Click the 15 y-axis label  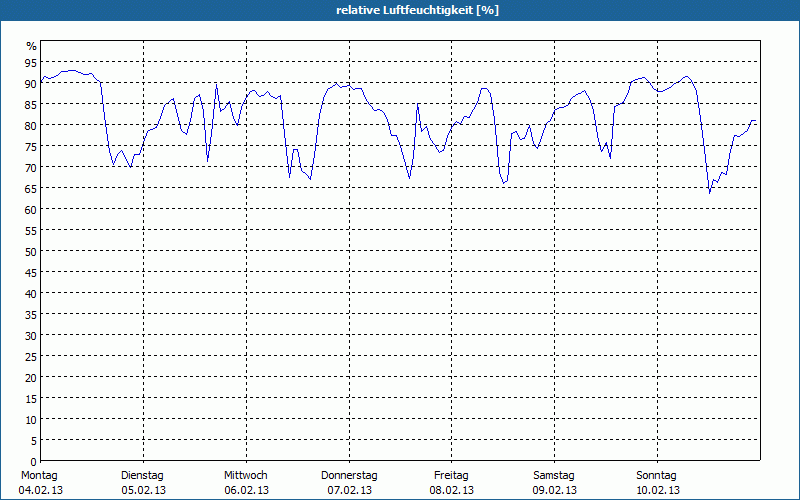tap(31, 398)
